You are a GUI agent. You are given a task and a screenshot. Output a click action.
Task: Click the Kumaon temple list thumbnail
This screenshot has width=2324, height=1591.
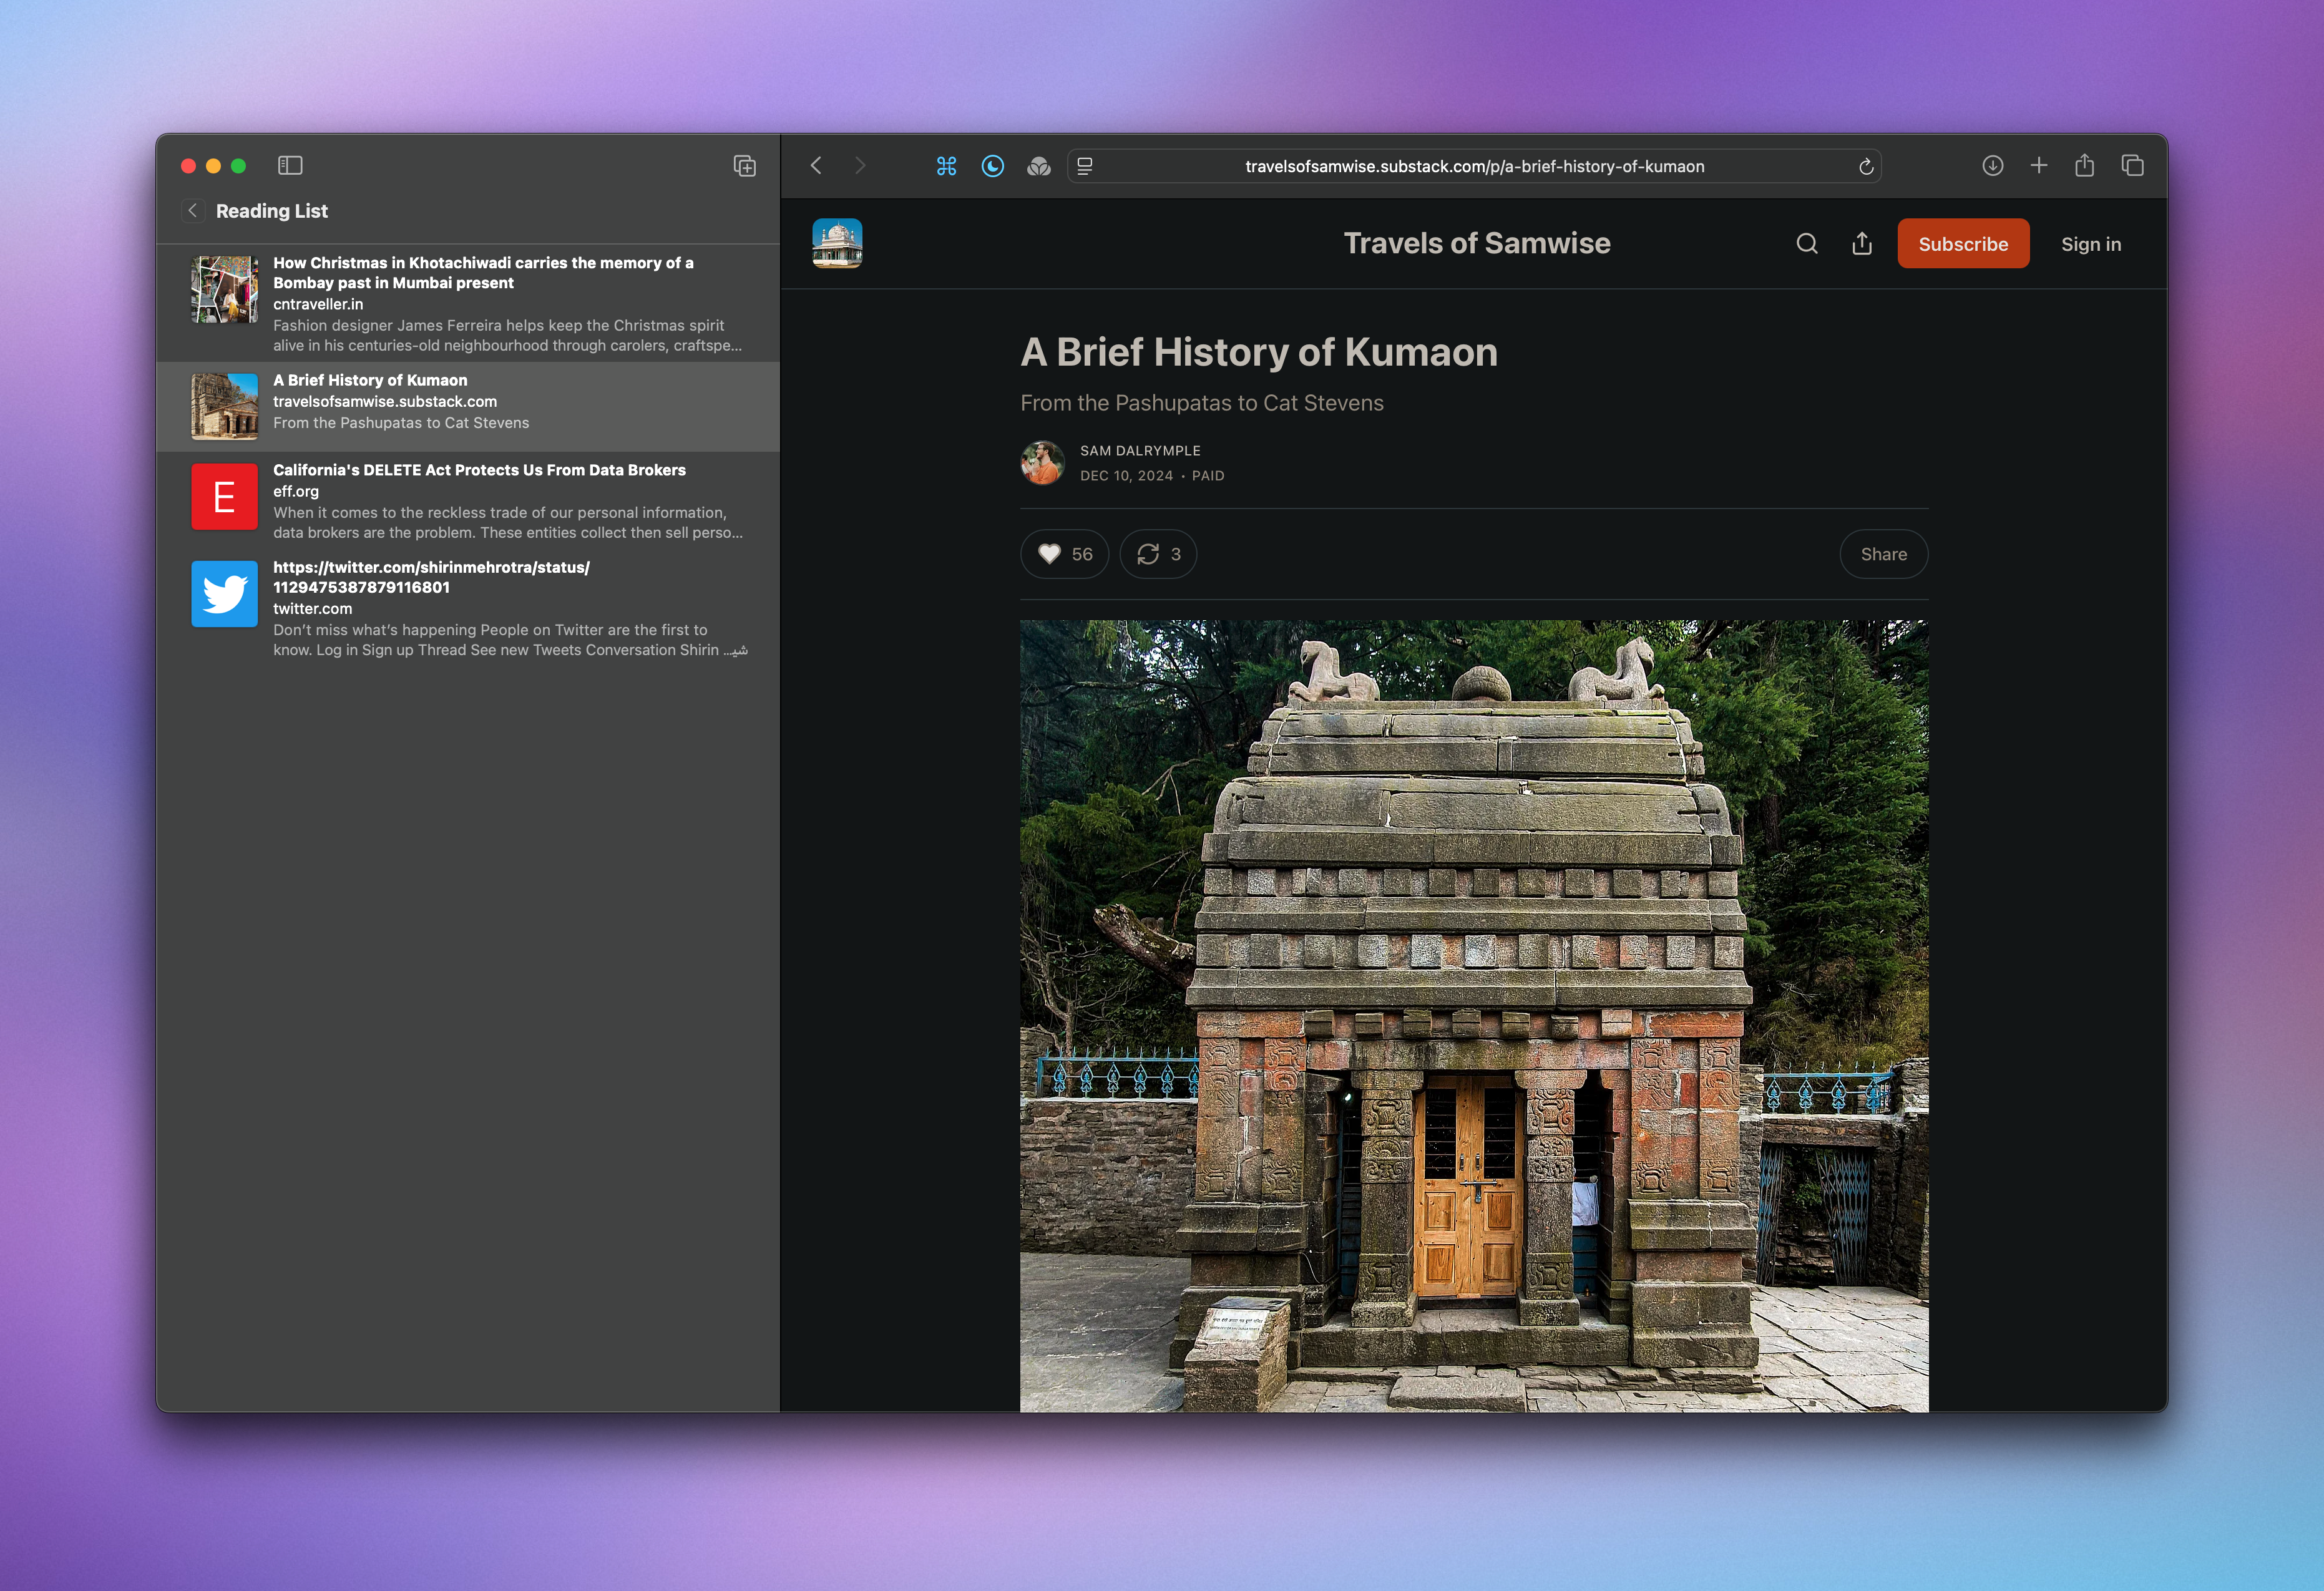click(x=224, y=407)
